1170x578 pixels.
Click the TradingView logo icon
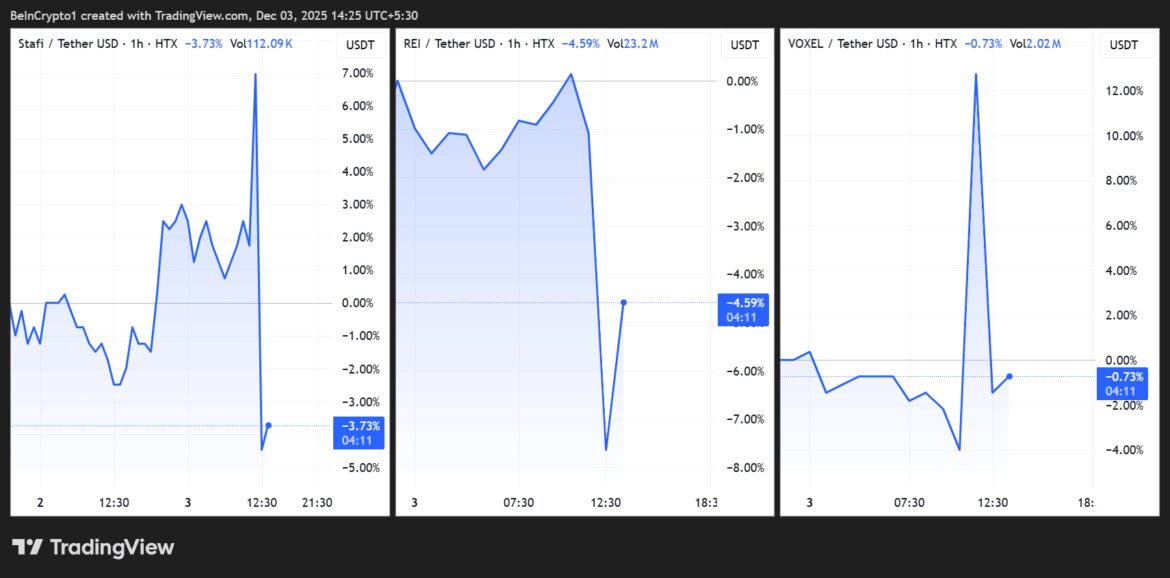point(27,547)
